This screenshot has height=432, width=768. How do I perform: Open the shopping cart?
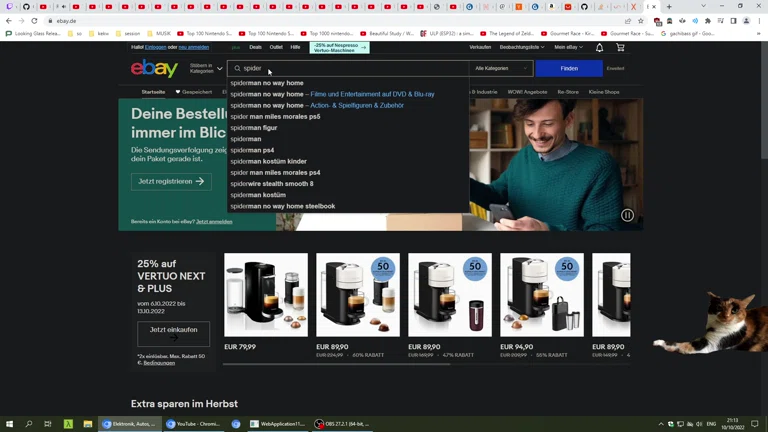click(x=620, y=47)
